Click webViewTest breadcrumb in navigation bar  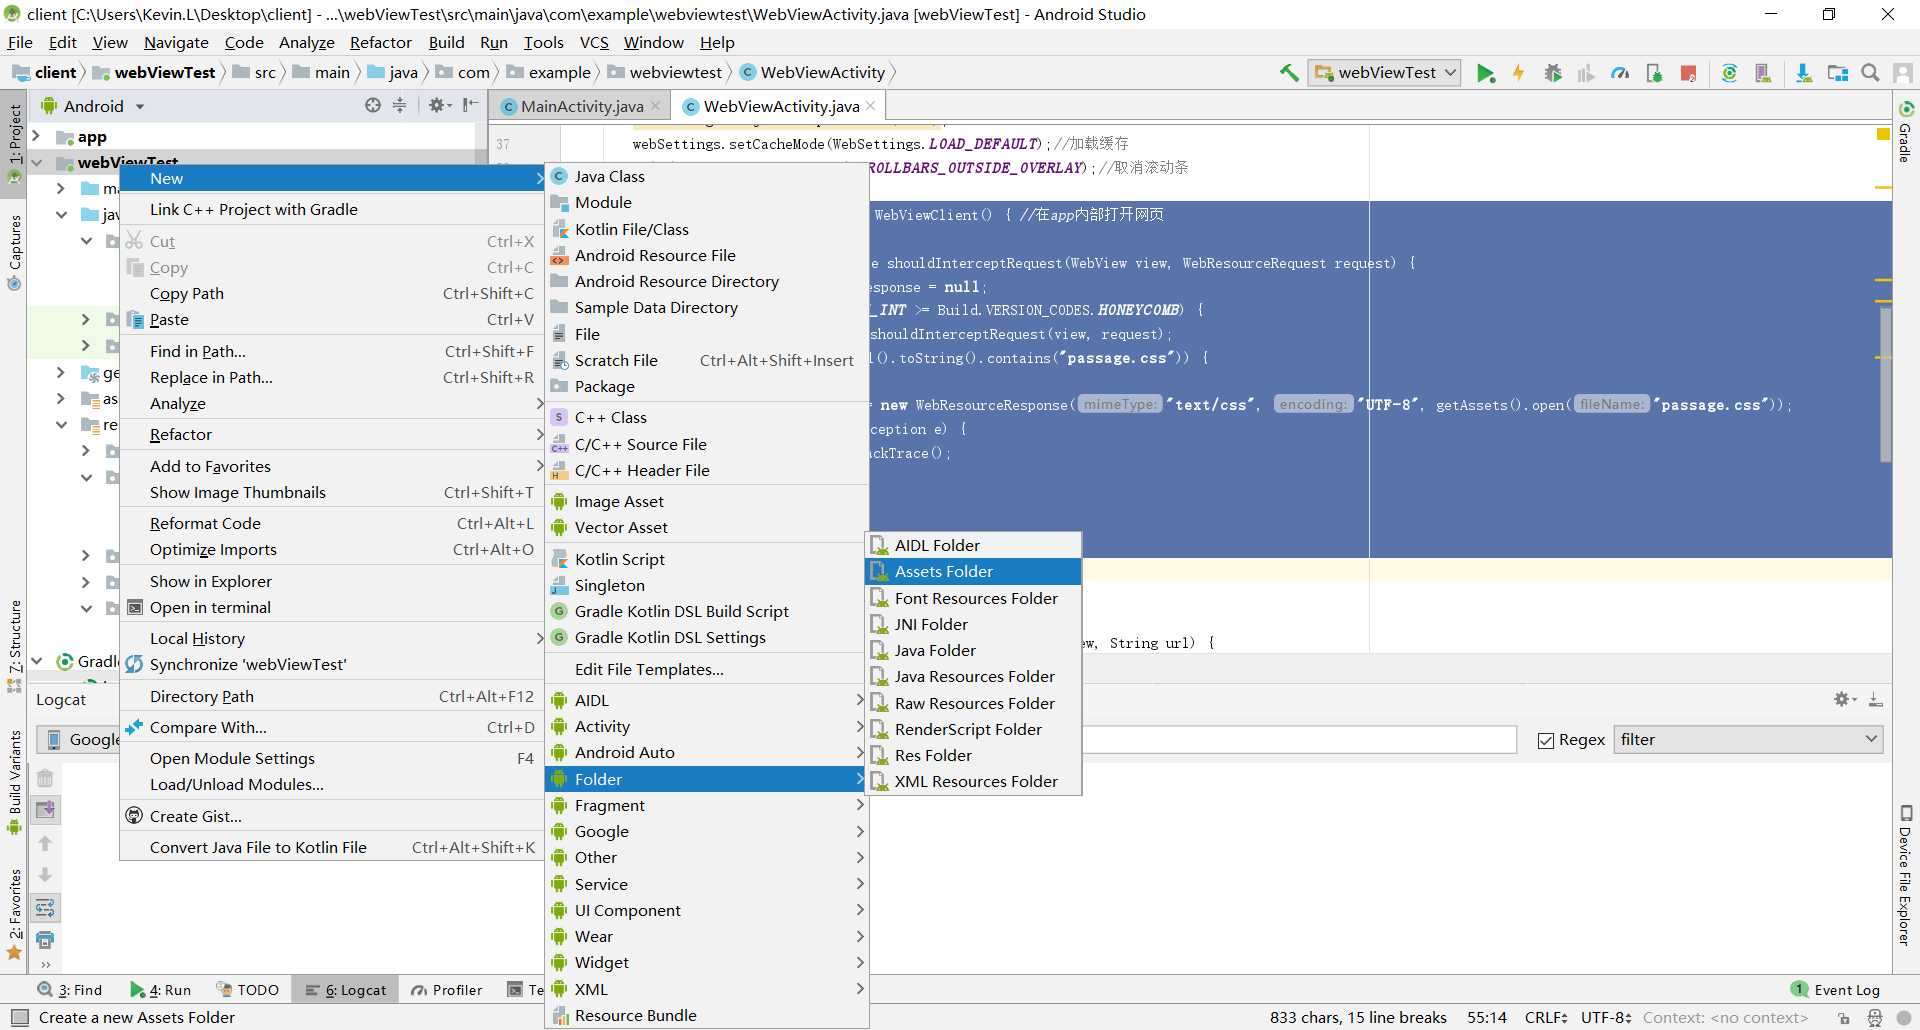[154, 72]
